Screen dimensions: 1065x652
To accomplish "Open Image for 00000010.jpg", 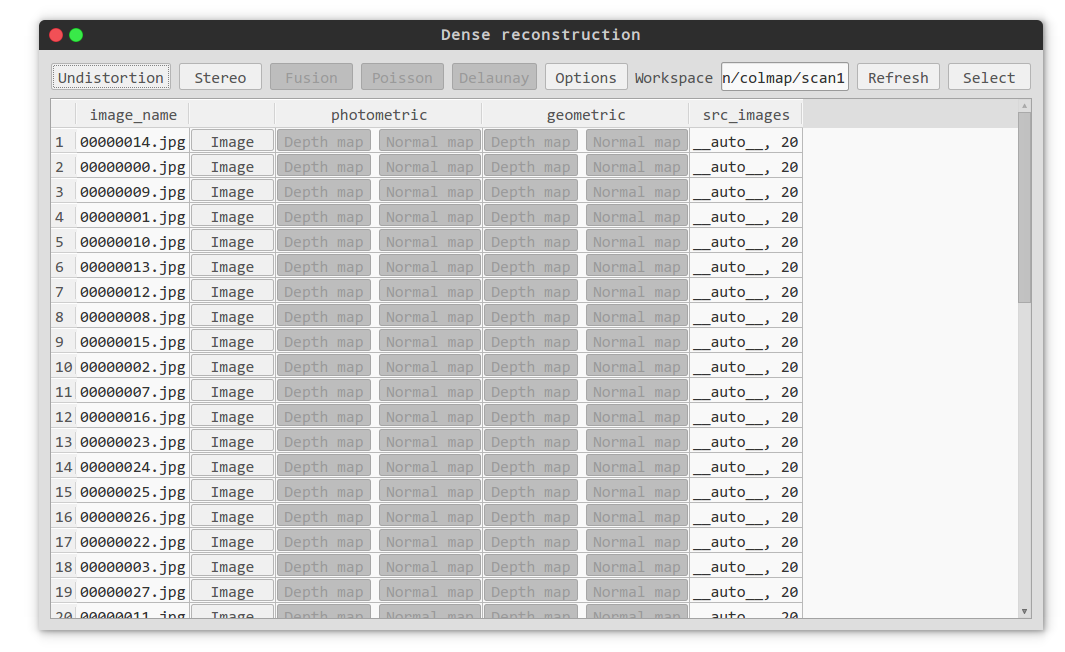I will click(x=232, y=242).
